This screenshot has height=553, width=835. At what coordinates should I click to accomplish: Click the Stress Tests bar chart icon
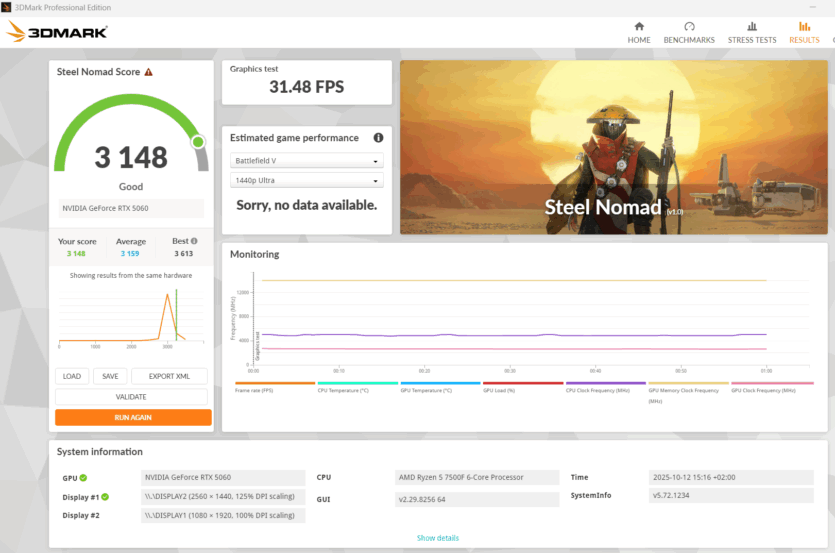coord(752,27)
